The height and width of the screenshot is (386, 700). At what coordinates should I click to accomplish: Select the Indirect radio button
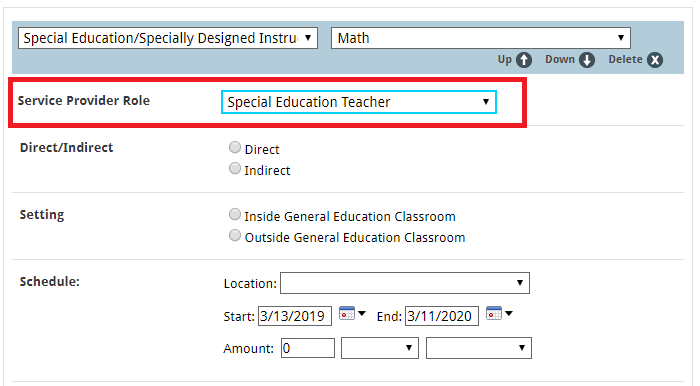(235, 168)
